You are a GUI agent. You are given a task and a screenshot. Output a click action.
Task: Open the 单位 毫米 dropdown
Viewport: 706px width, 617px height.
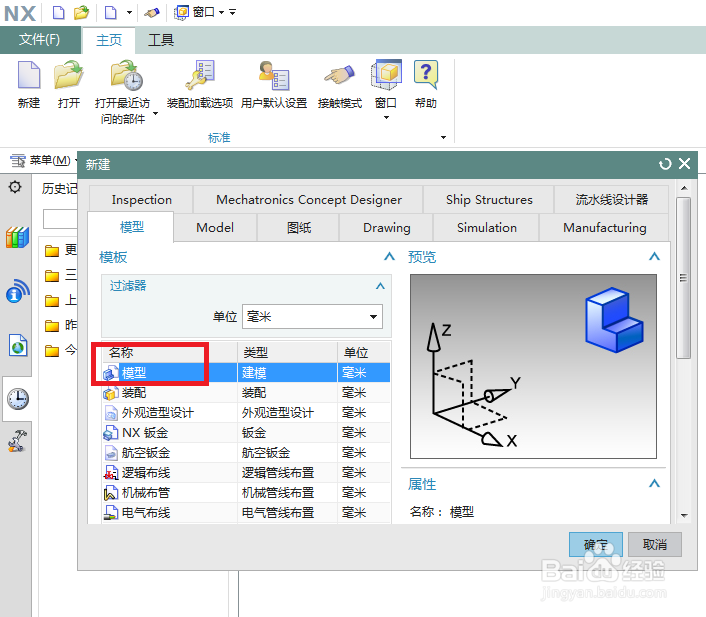point(312,317)
